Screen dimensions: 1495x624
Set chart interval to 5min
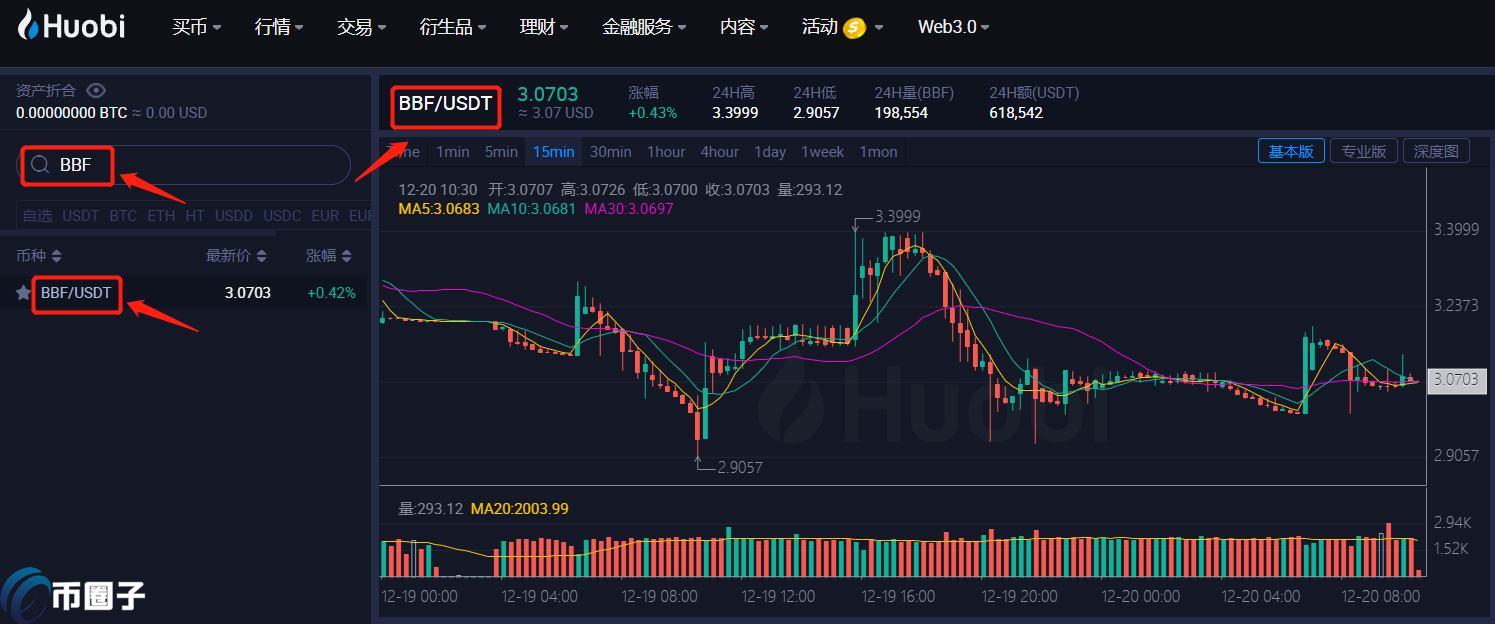point(501,152)
